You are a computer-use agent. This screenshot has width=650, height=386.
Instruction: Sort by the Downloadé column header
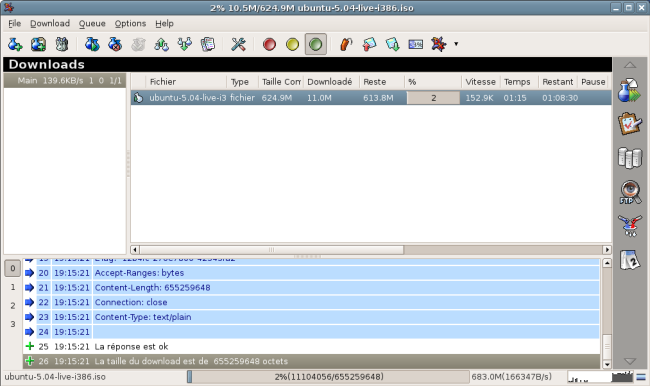(x=332, y=82)
